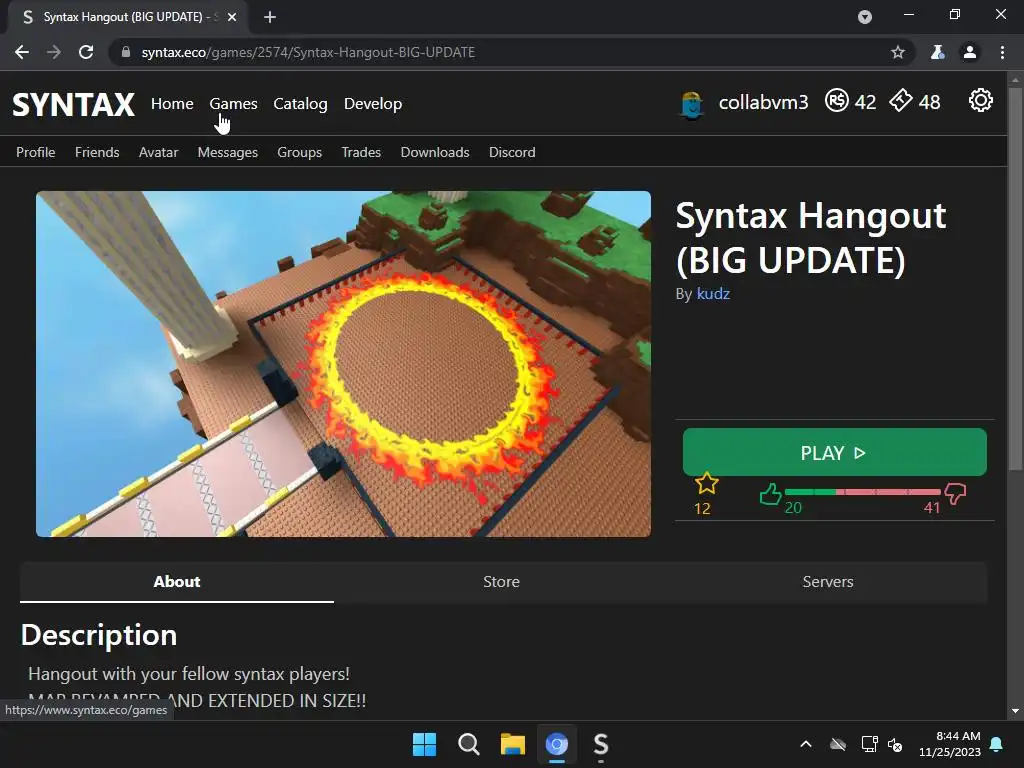
Task: Open Windows Start menu
Action: pos(424,744)
